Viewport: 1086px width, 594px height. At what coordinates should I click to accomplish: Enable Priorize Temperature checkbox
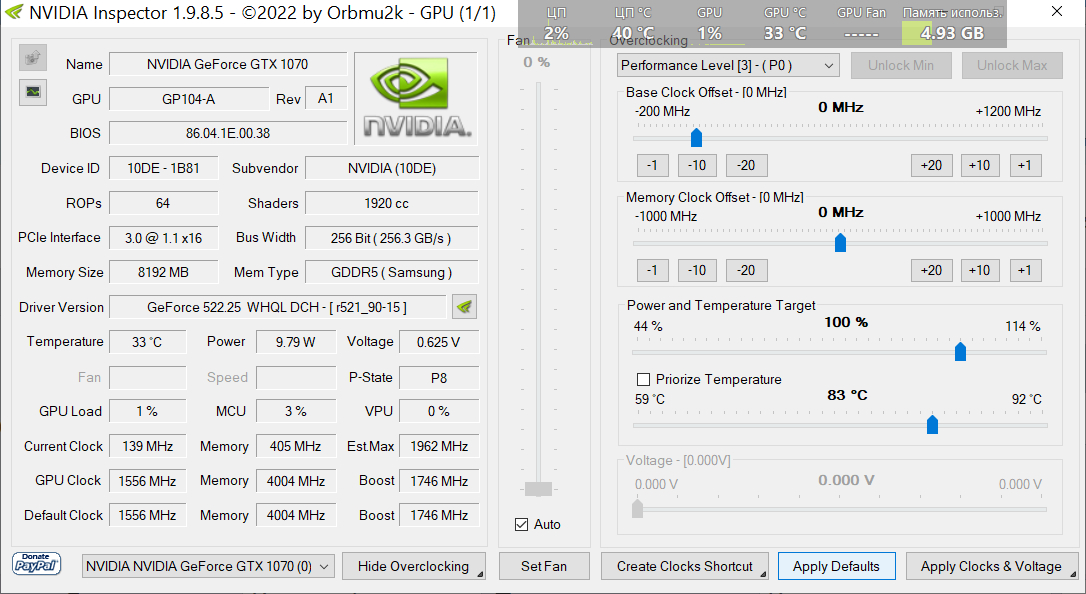[643, 379]
